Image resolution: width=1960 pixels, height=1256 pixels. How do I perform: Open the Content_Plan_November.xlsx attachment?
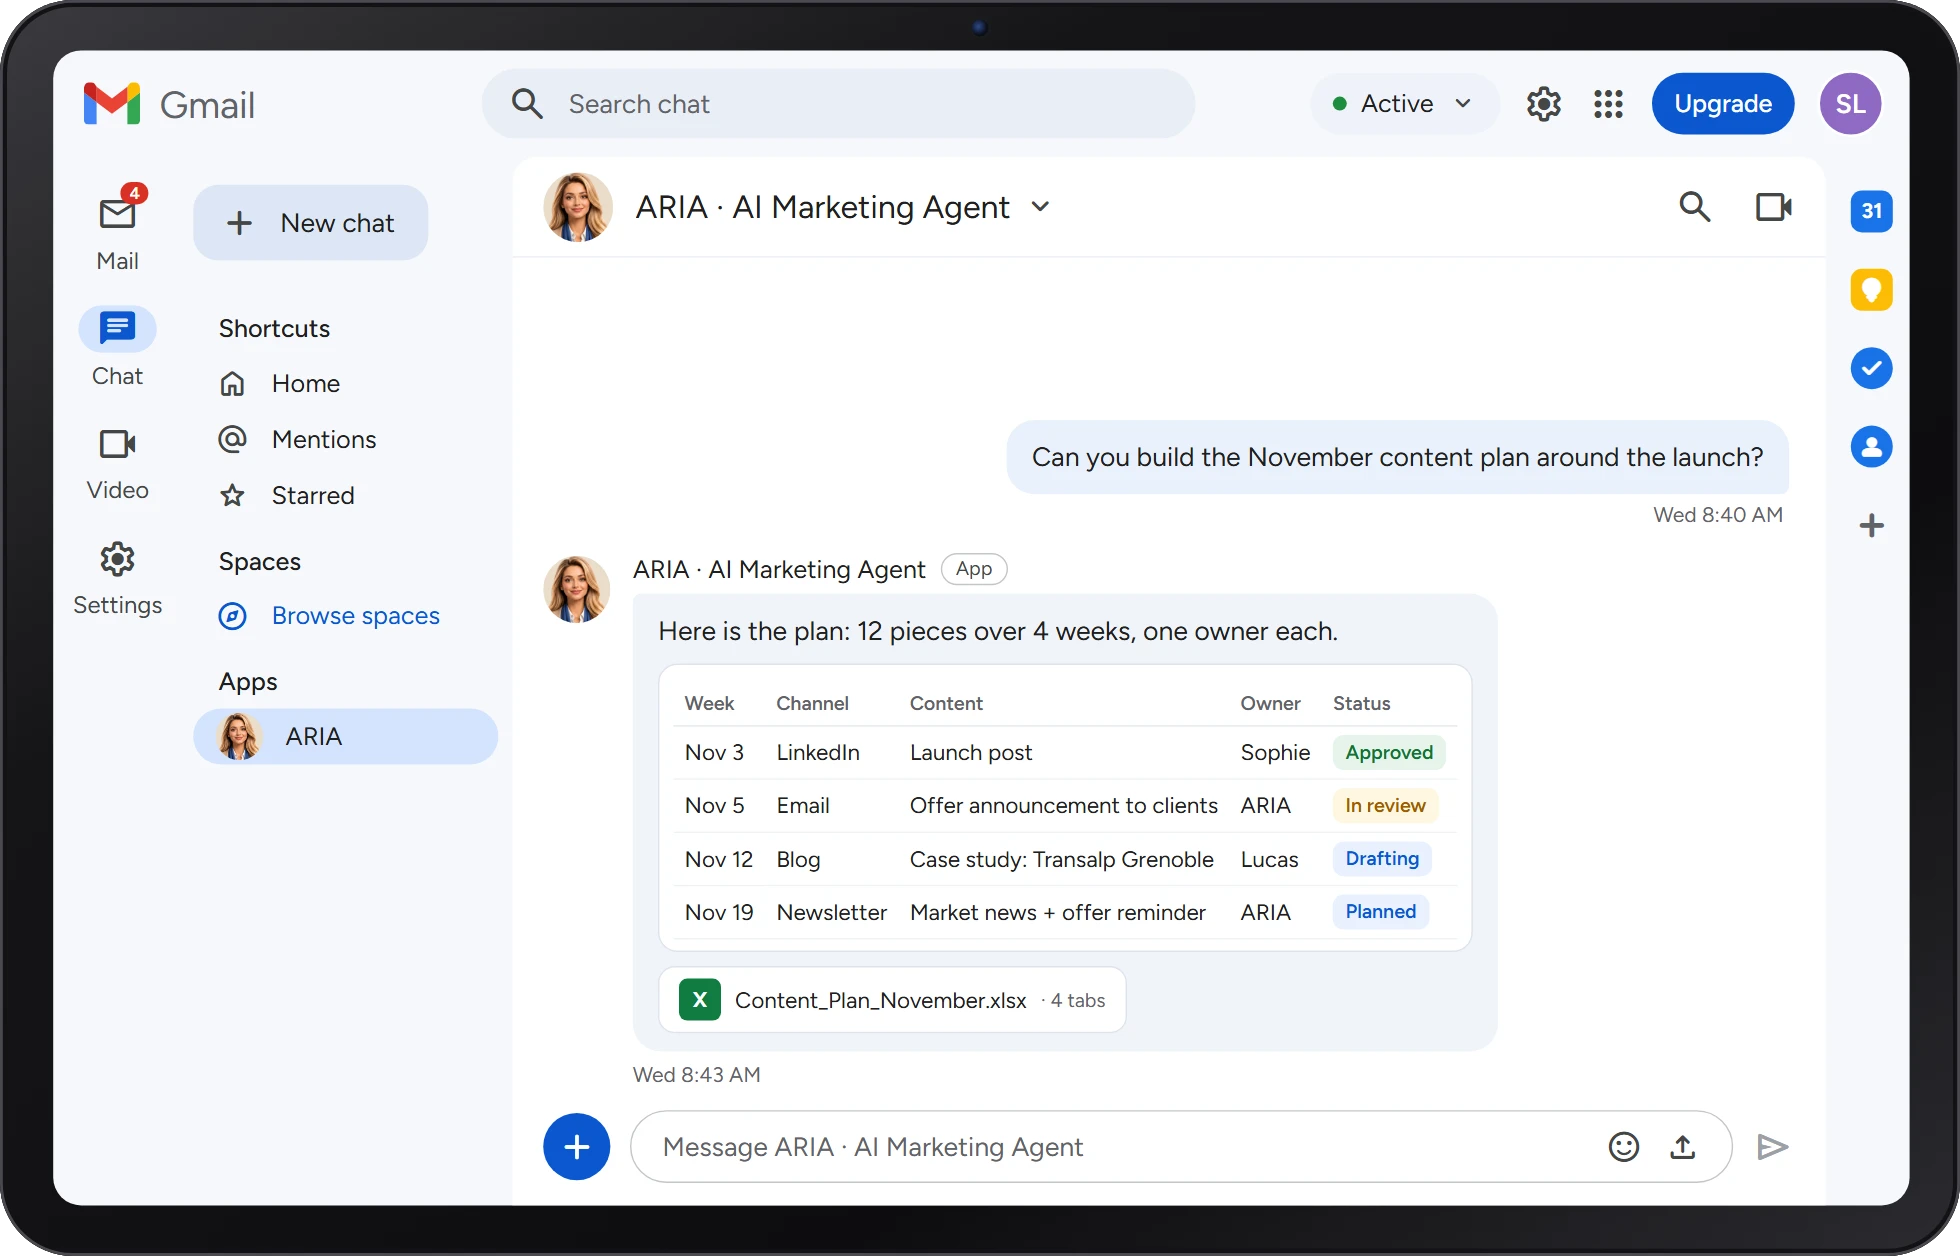[892, 1000]
